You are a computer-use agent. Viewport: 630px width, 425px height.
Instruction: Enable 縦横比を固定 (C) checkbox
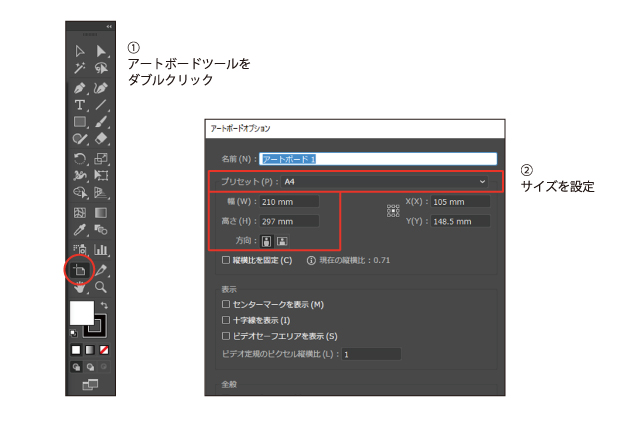pyautogui.click(x=226, y=260)
